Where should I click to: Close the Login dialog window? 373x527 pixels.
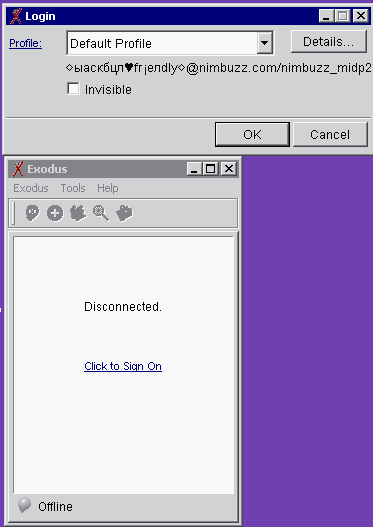coord(361,16)
